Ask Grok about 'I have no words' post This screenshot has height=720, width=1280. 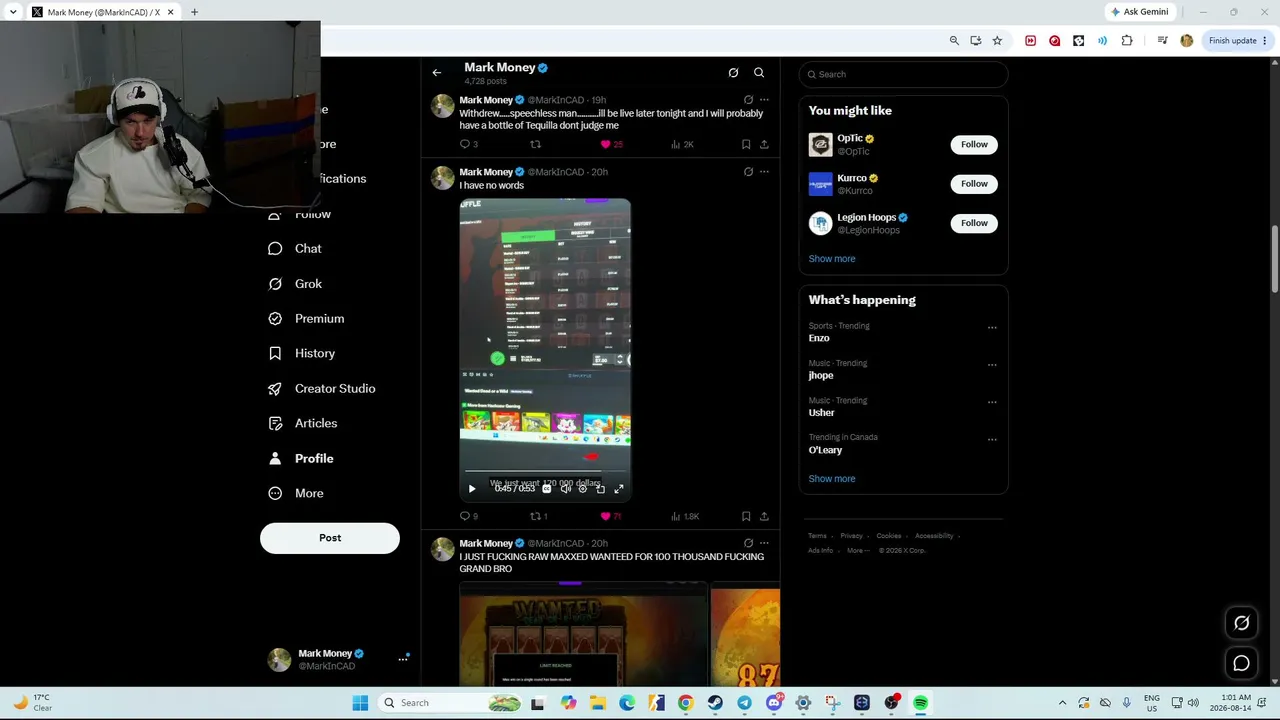point(748,172)
